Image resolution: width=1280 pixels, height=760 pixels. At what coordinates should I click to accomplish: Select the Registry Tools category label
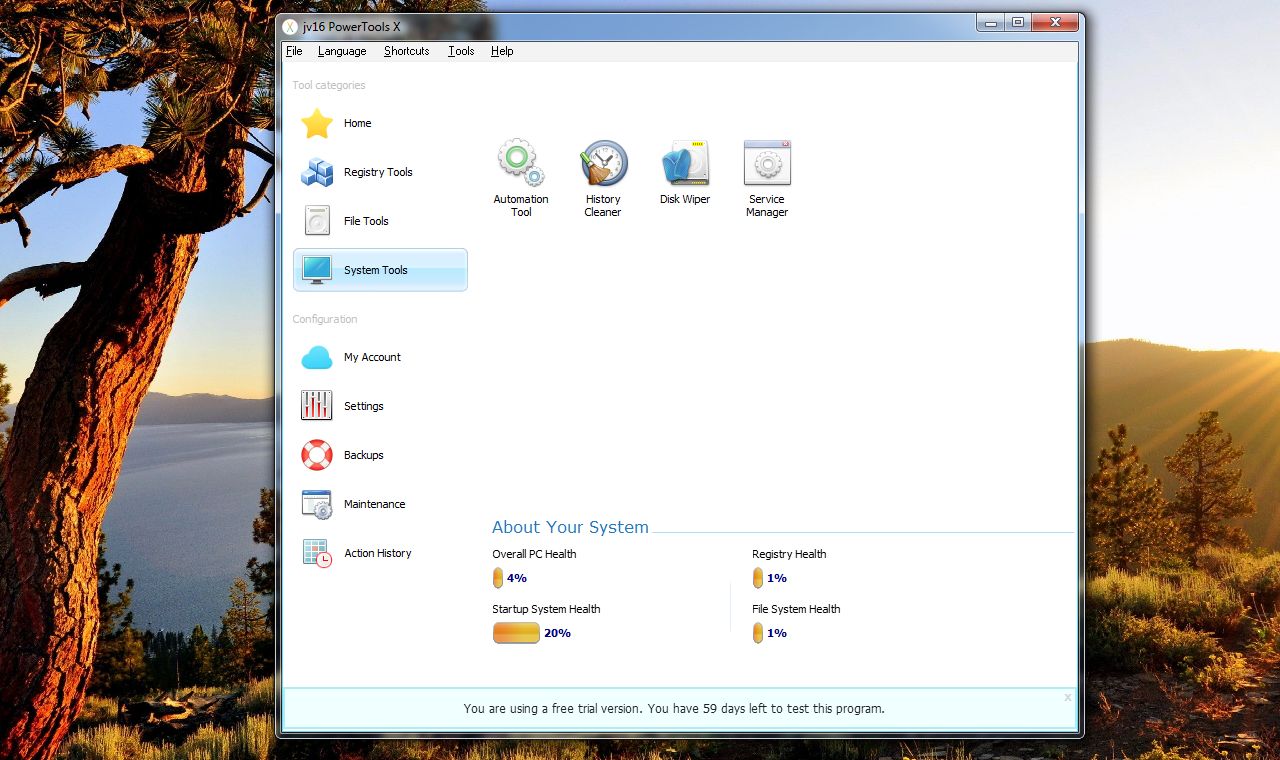click(x=378, y=172)
